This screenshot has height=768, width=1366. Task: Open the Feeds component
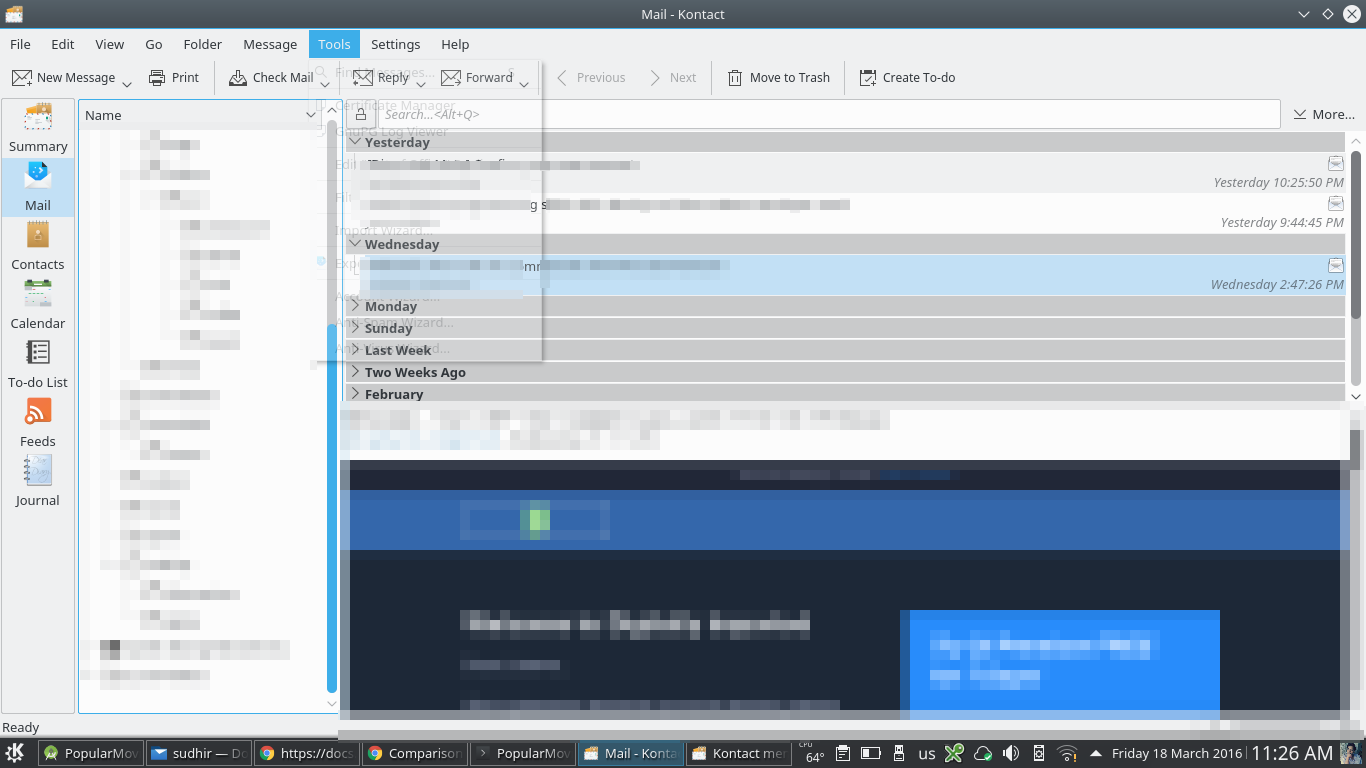tap(38, 423)
